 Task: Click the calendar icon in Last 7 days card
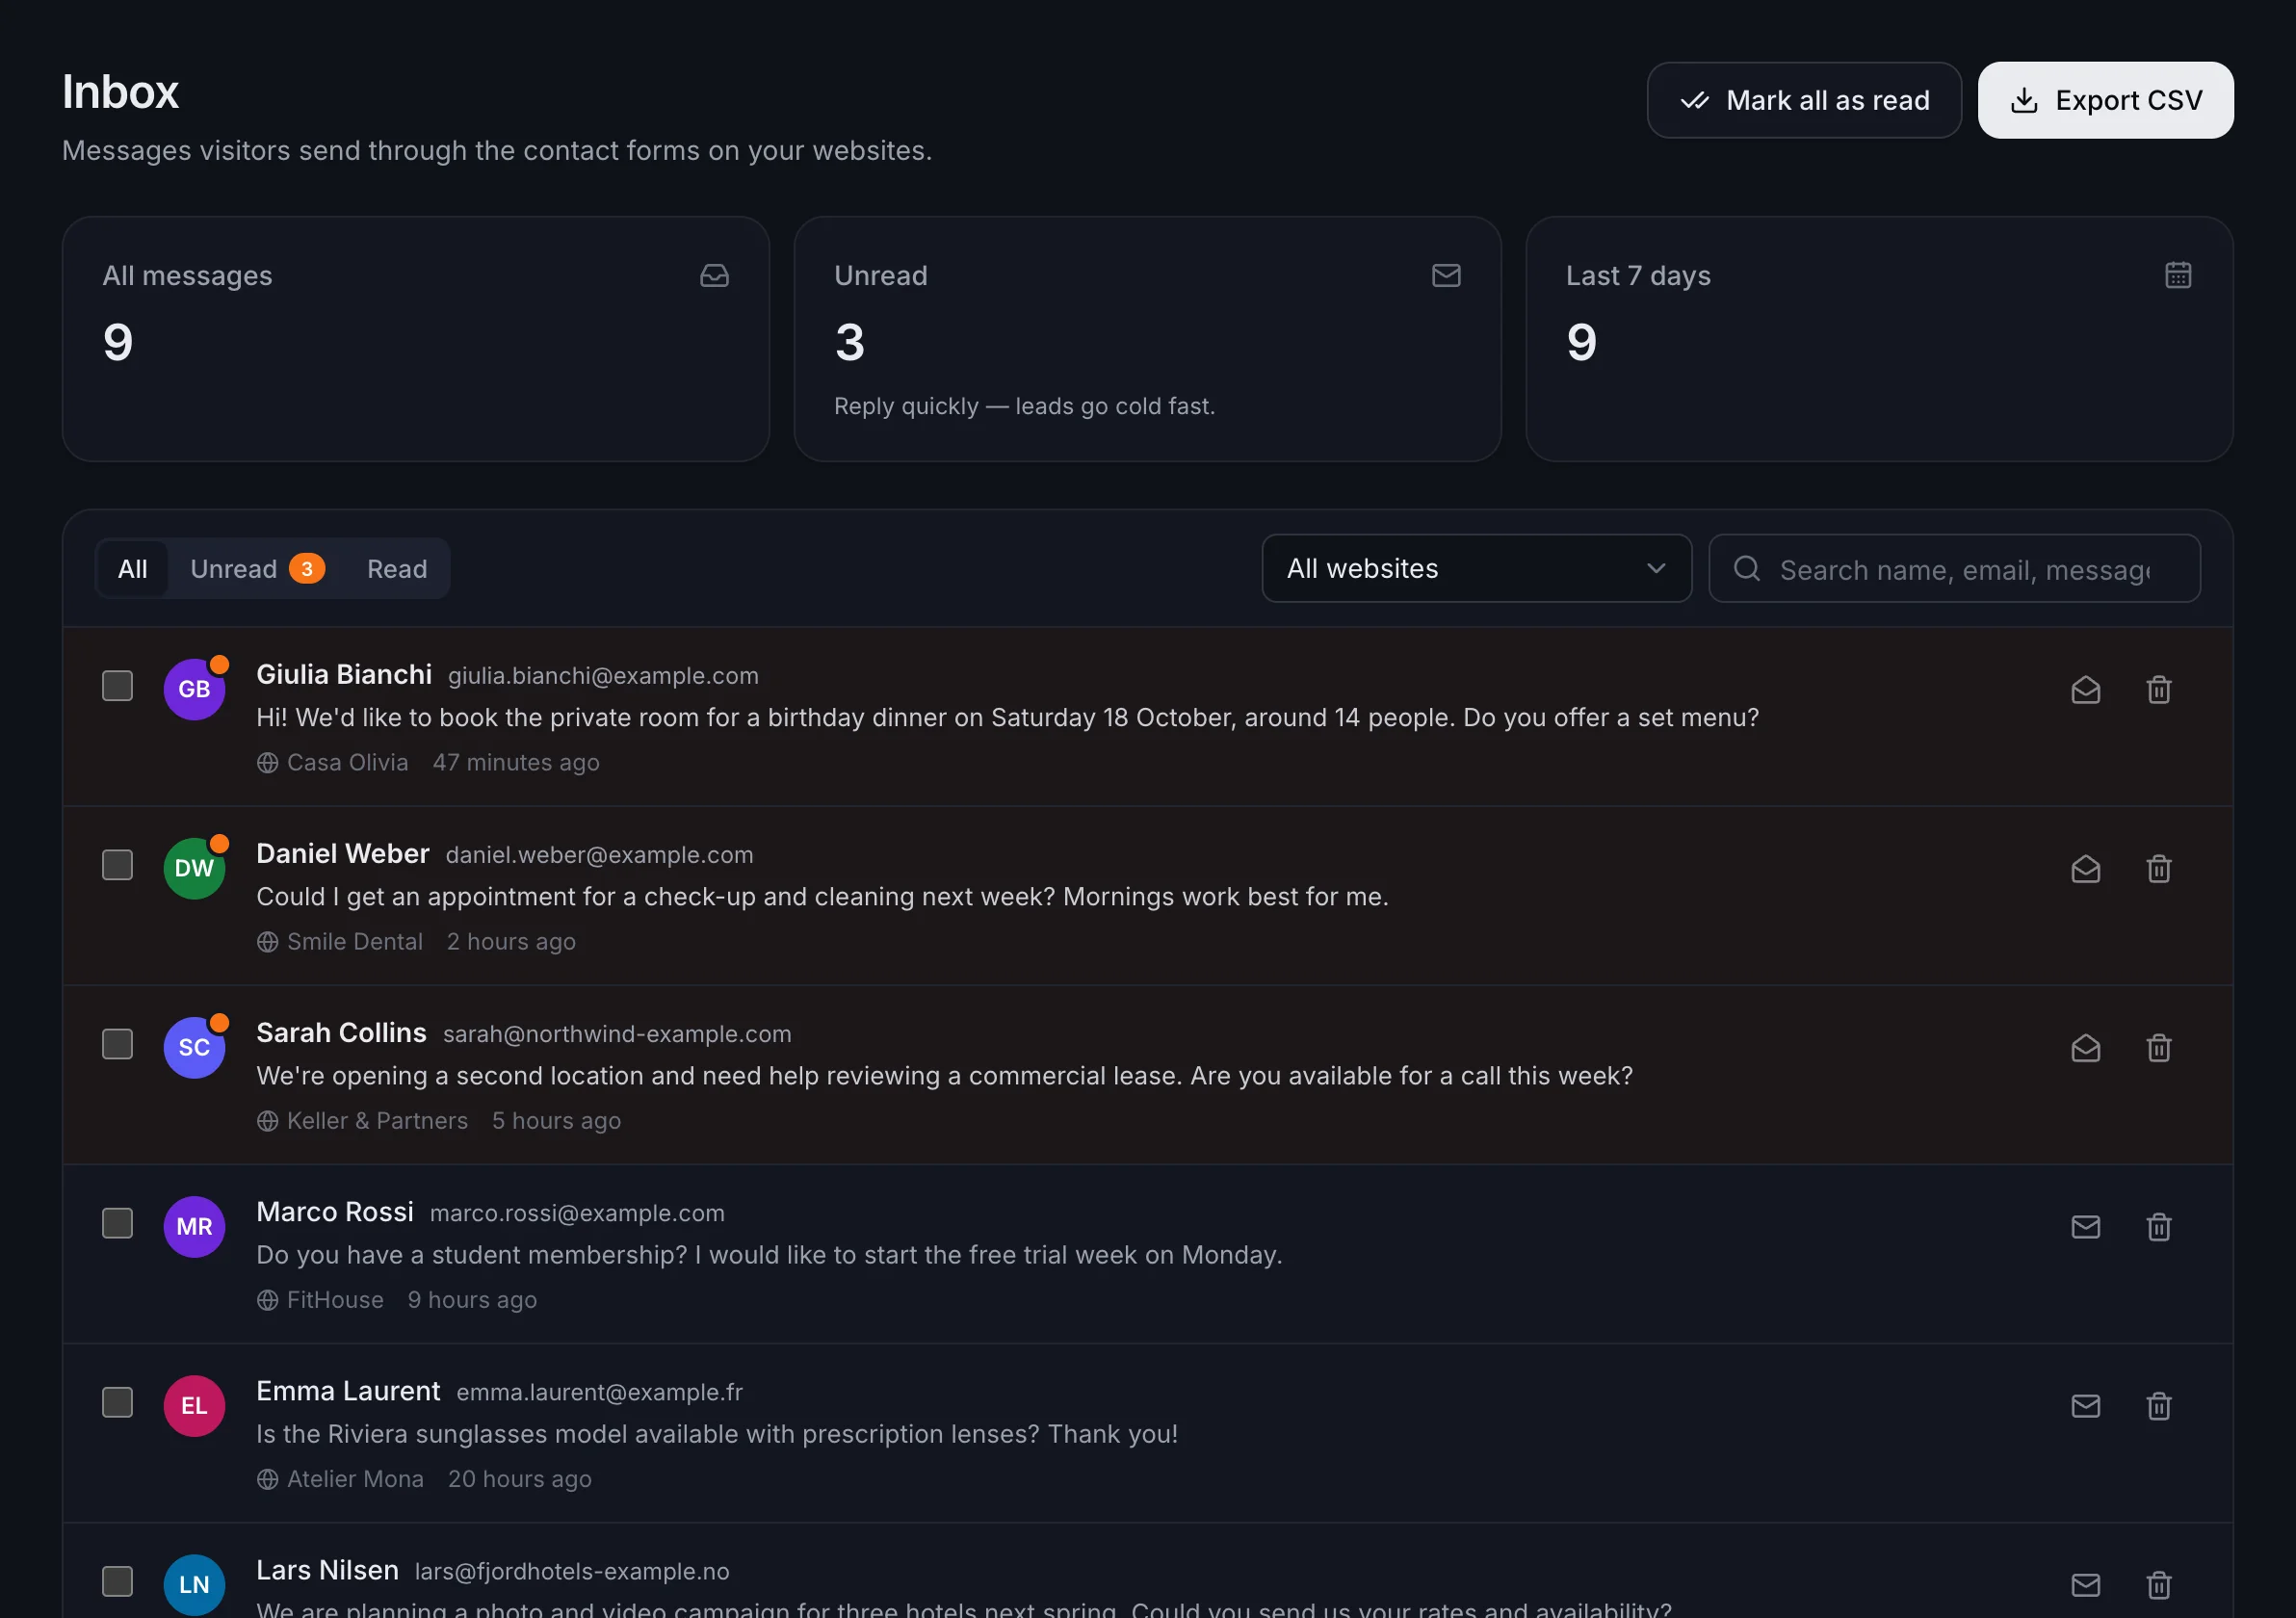pos(2178,275)
